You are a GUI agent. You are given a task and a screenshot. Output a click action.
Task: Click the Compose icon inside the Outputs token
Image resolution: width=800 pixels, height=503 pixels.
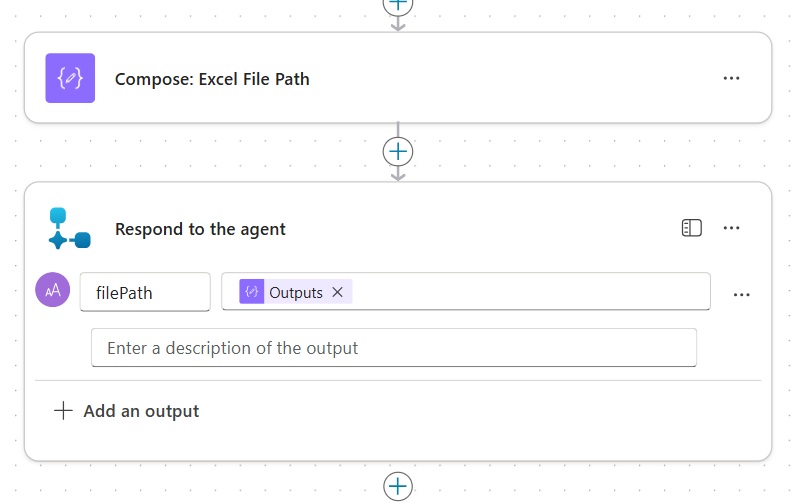pos(252,292)
